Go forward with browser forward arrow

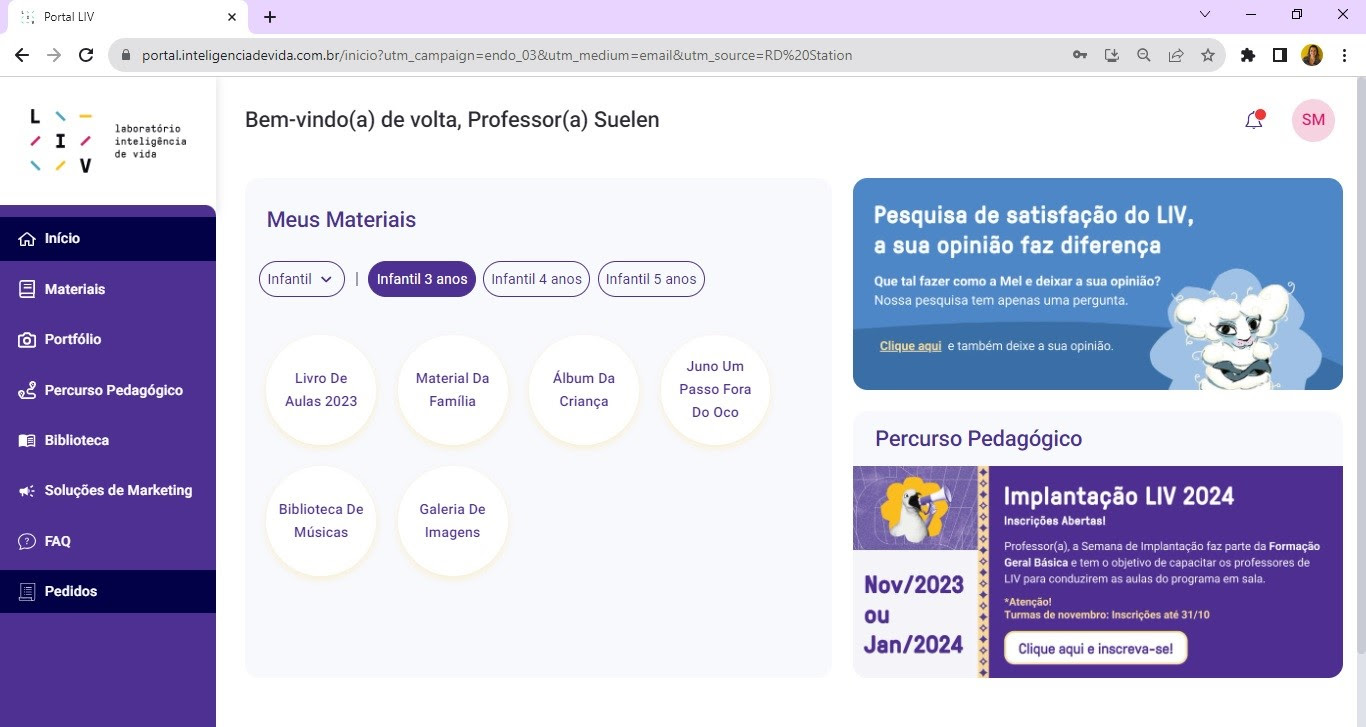54,55
